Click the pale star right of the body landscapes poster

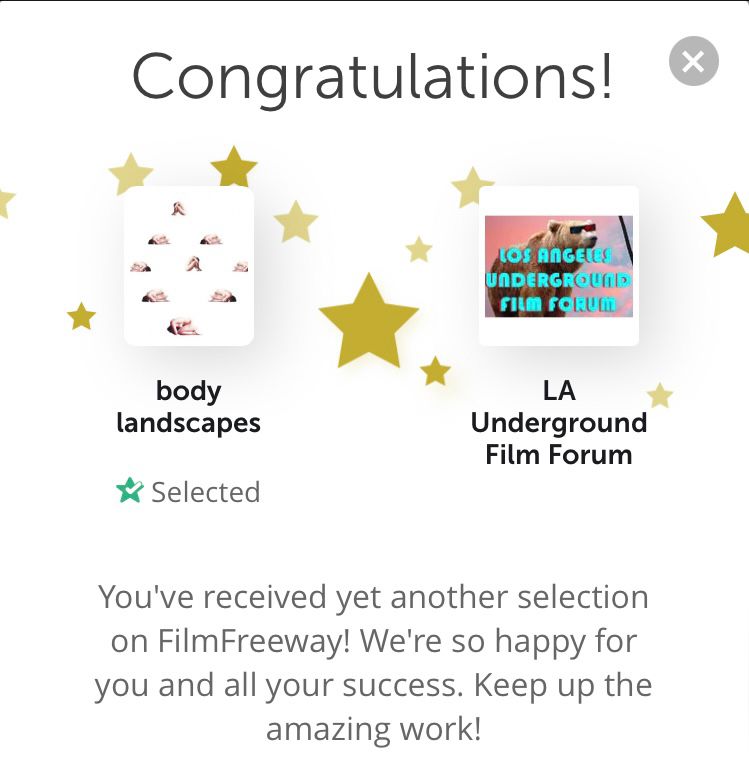coord(295,222)
